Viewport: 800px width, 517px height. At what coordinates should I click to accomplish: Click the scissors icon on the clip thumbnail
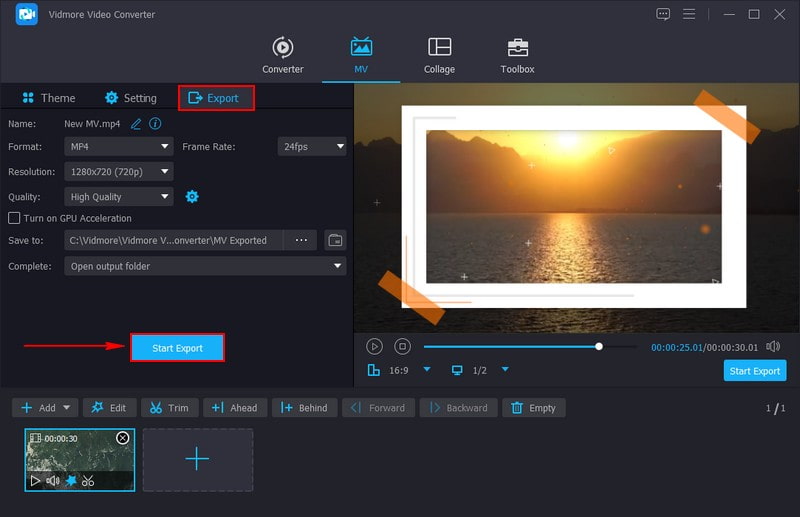click(x=88, y=481)
